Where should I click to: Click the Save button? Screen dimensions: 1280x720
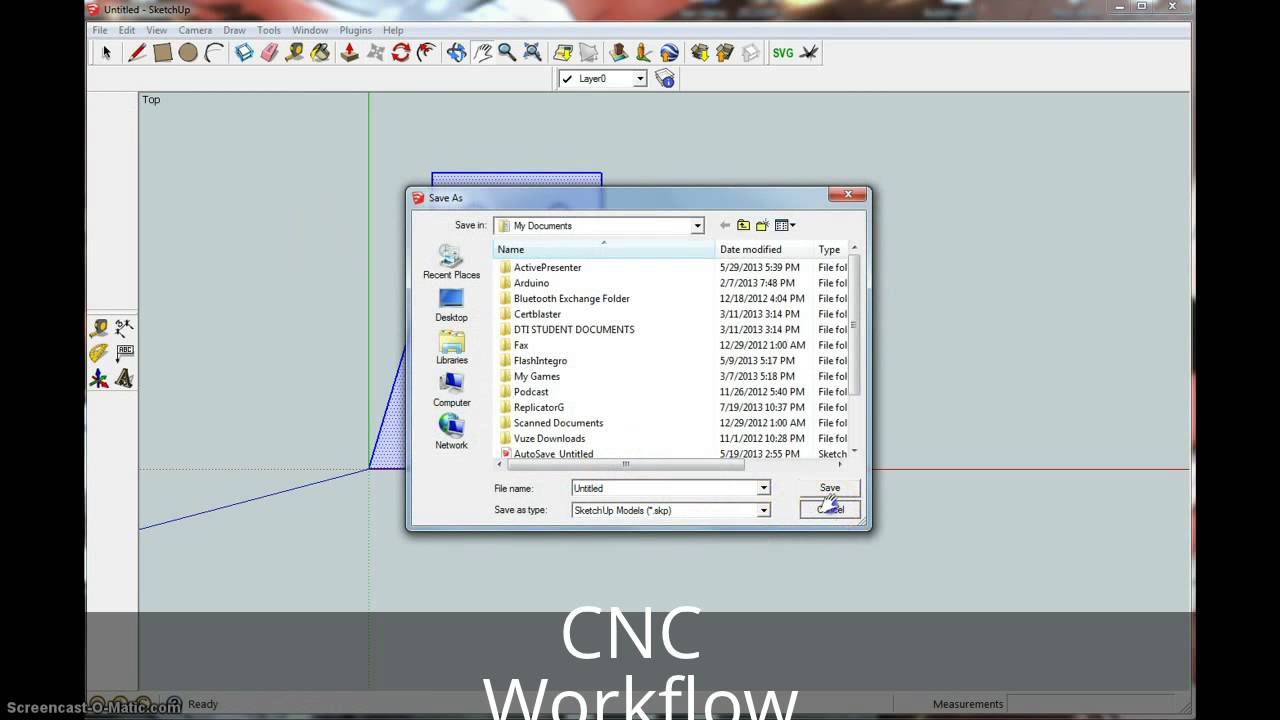point(830,488)
